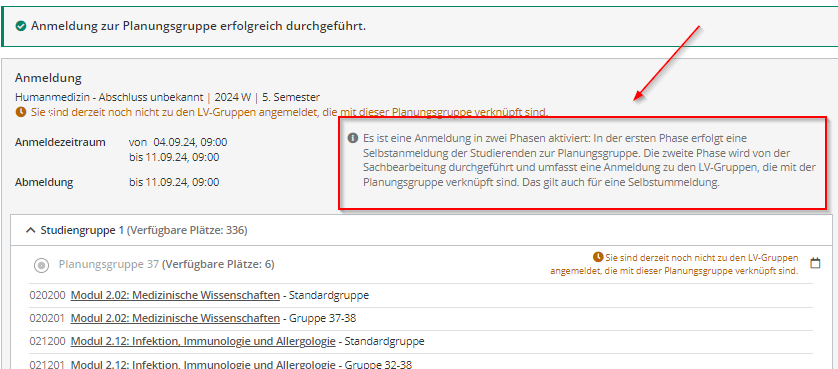
Task: Select the Planungsgruppe 37 radio button
Action: [x=42, y=265]
